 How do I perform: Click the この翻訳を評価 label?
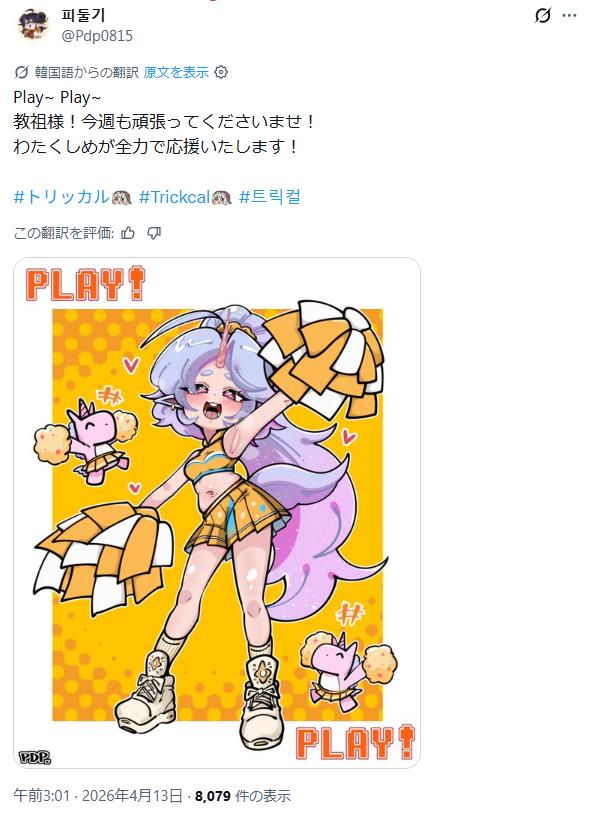63,233
